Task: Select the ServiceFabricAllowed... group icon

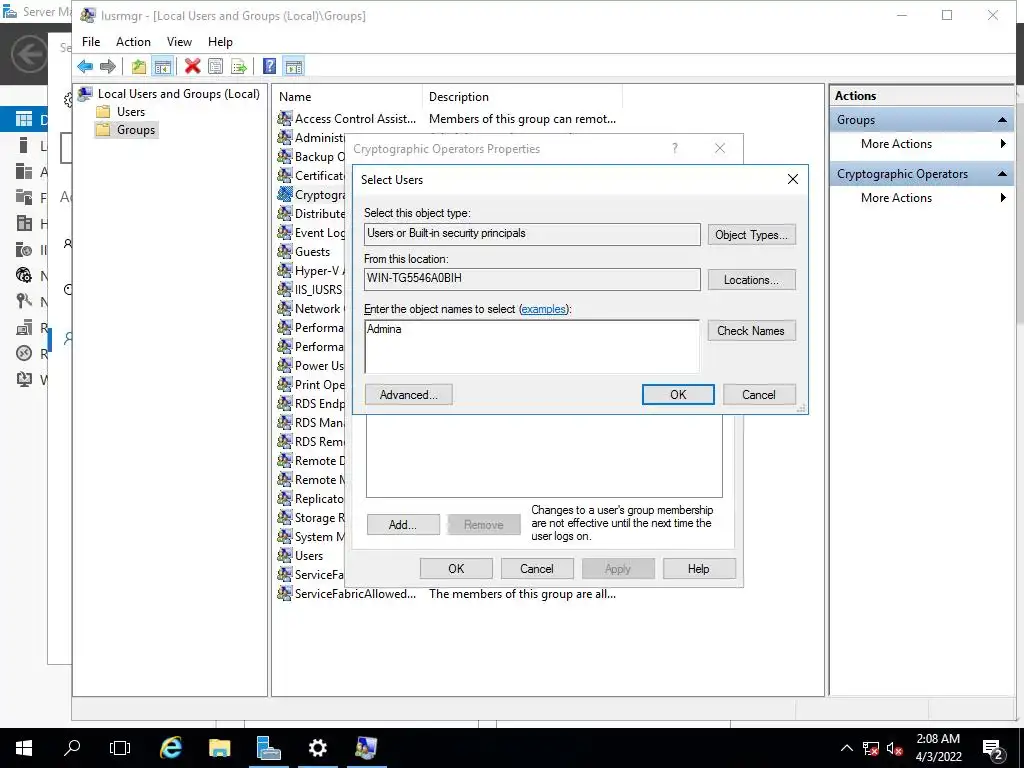Action: click(x=284, y=594)
